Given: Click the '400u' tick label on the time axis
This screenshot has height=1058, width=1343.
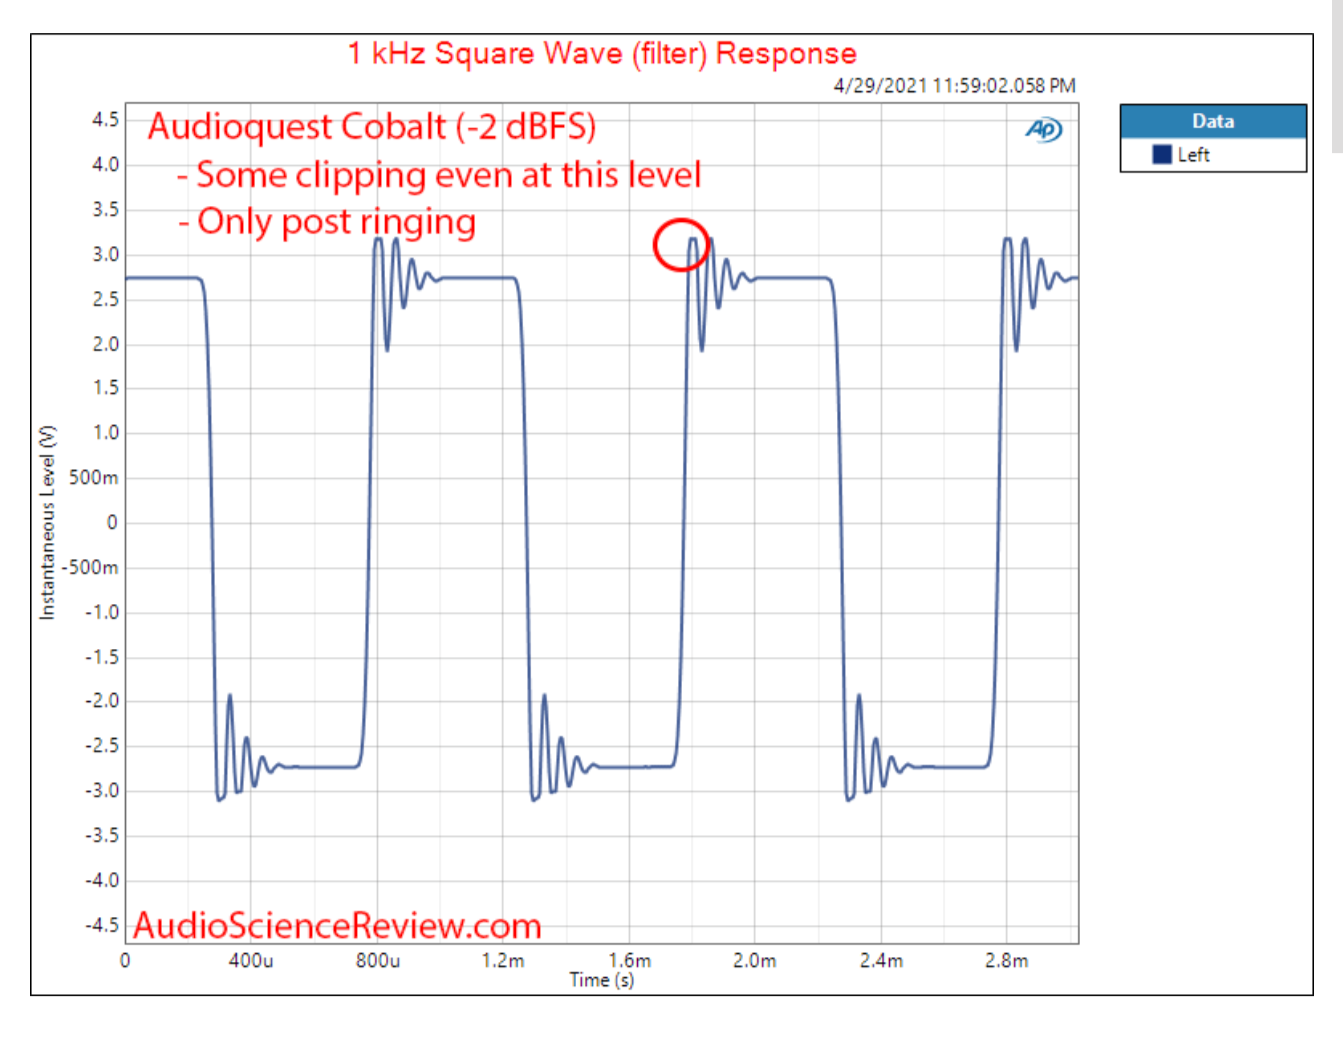Looking at the screenshot, I should coord(251,960).
